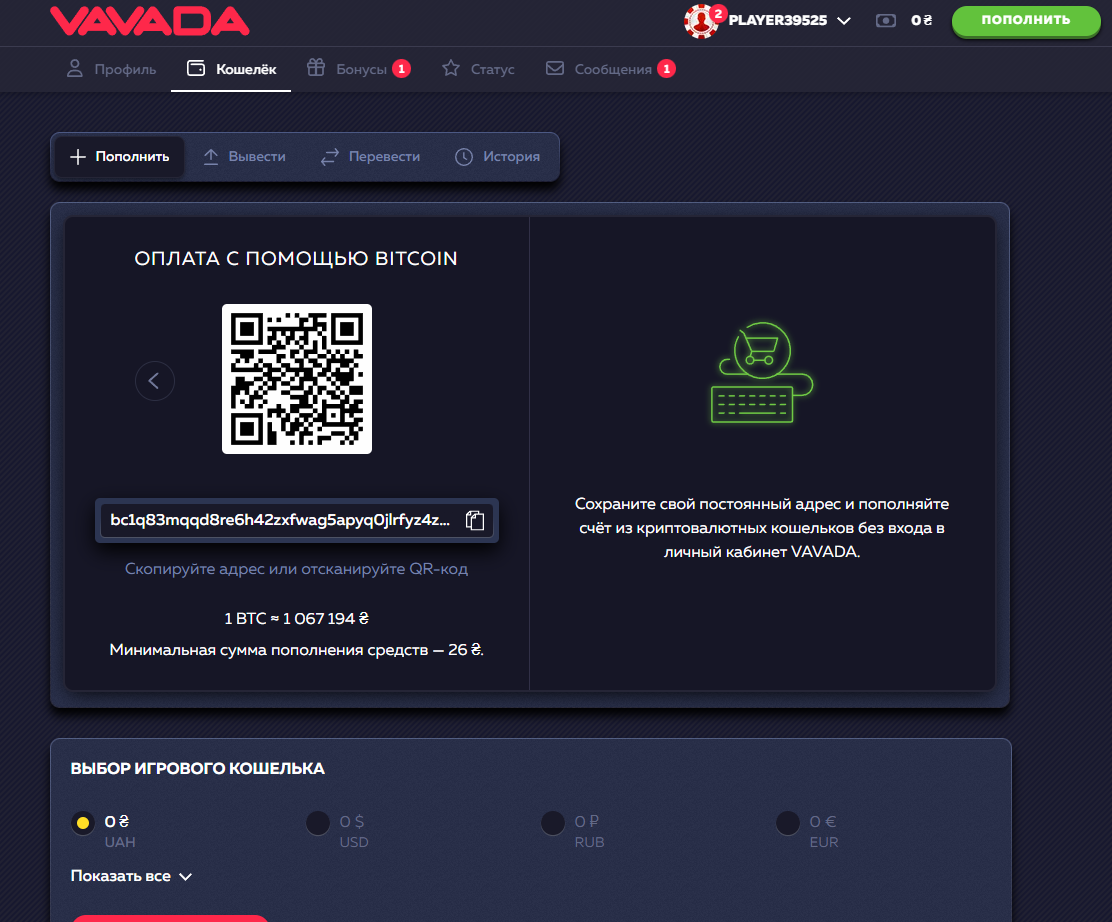Click the avatar notification badge showing 2
This screenshot has height=922, width=1112.
coord(718,13)
